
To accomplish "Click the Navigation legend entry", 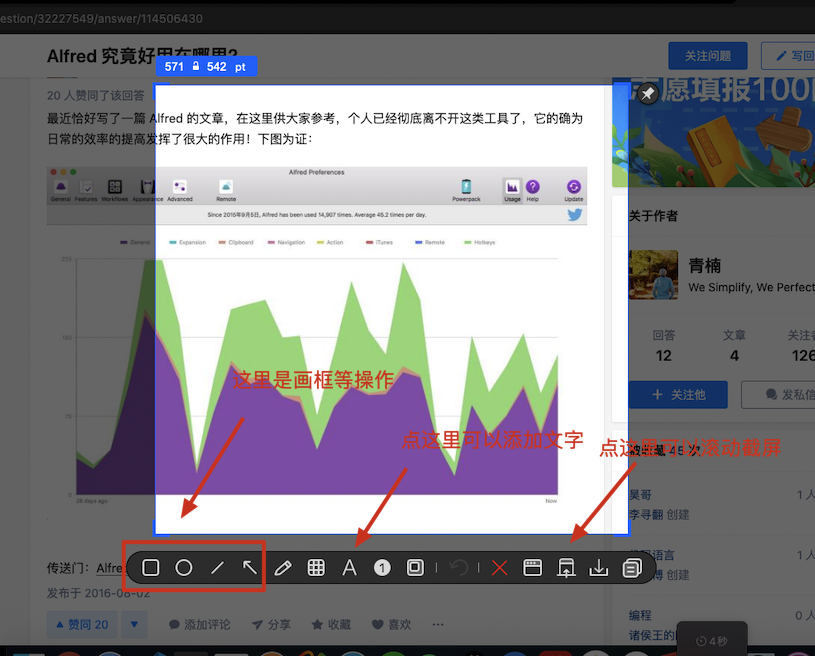I will 286,242.
